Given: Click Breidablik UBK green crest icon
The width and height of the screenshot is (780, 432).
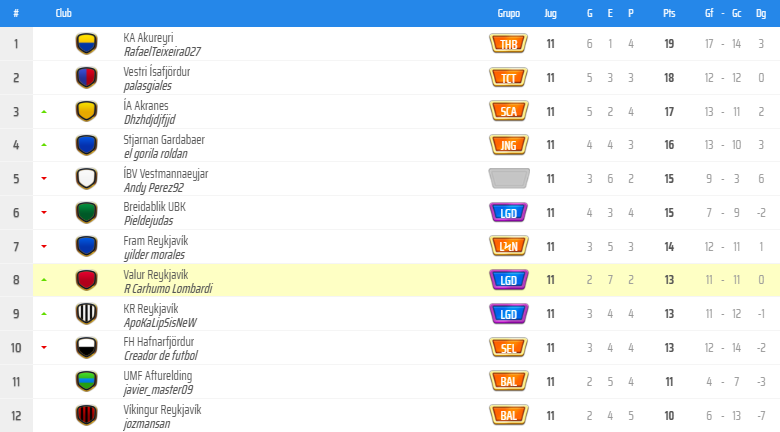Looking at the screenshot, I should pos(87,212).
